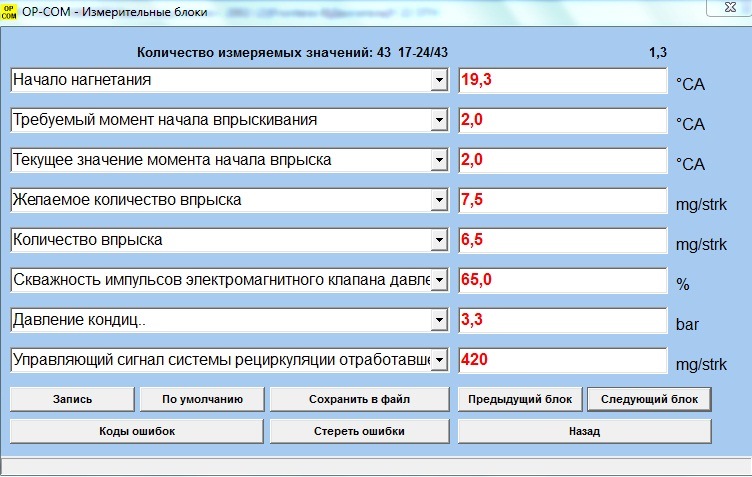Click Сохранить в файл button
The height and width of the screenshot is (477, 752).
click(360, 399)
